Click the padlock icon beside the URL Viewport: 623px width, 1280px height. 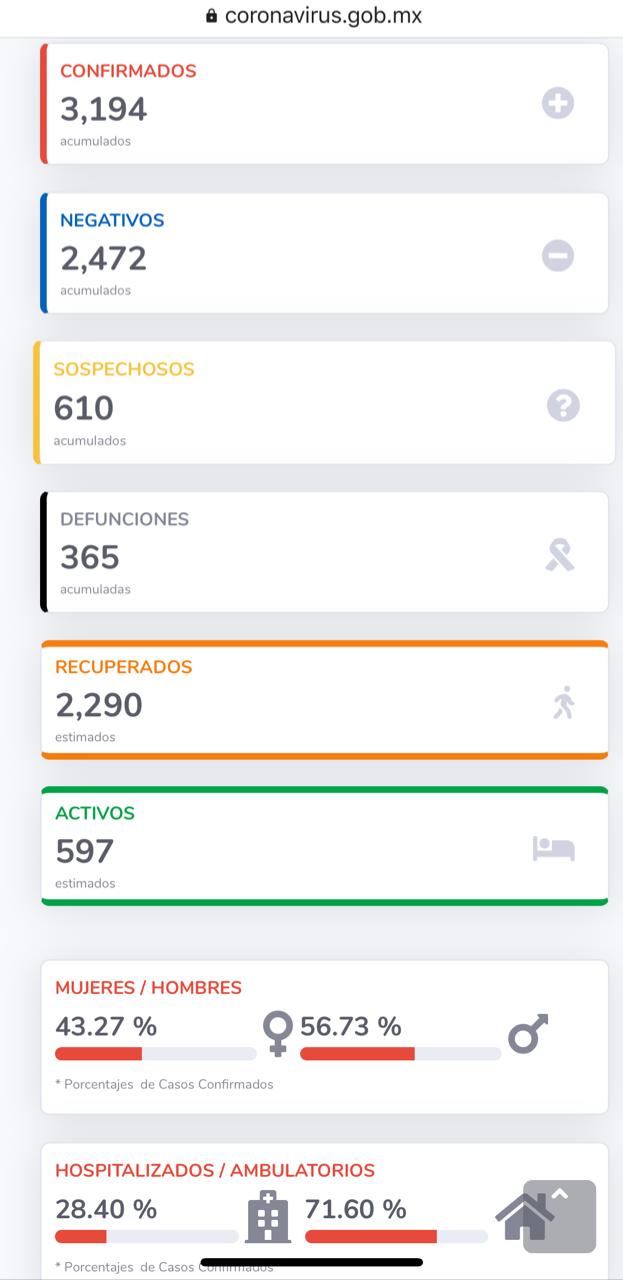(211, 15)
